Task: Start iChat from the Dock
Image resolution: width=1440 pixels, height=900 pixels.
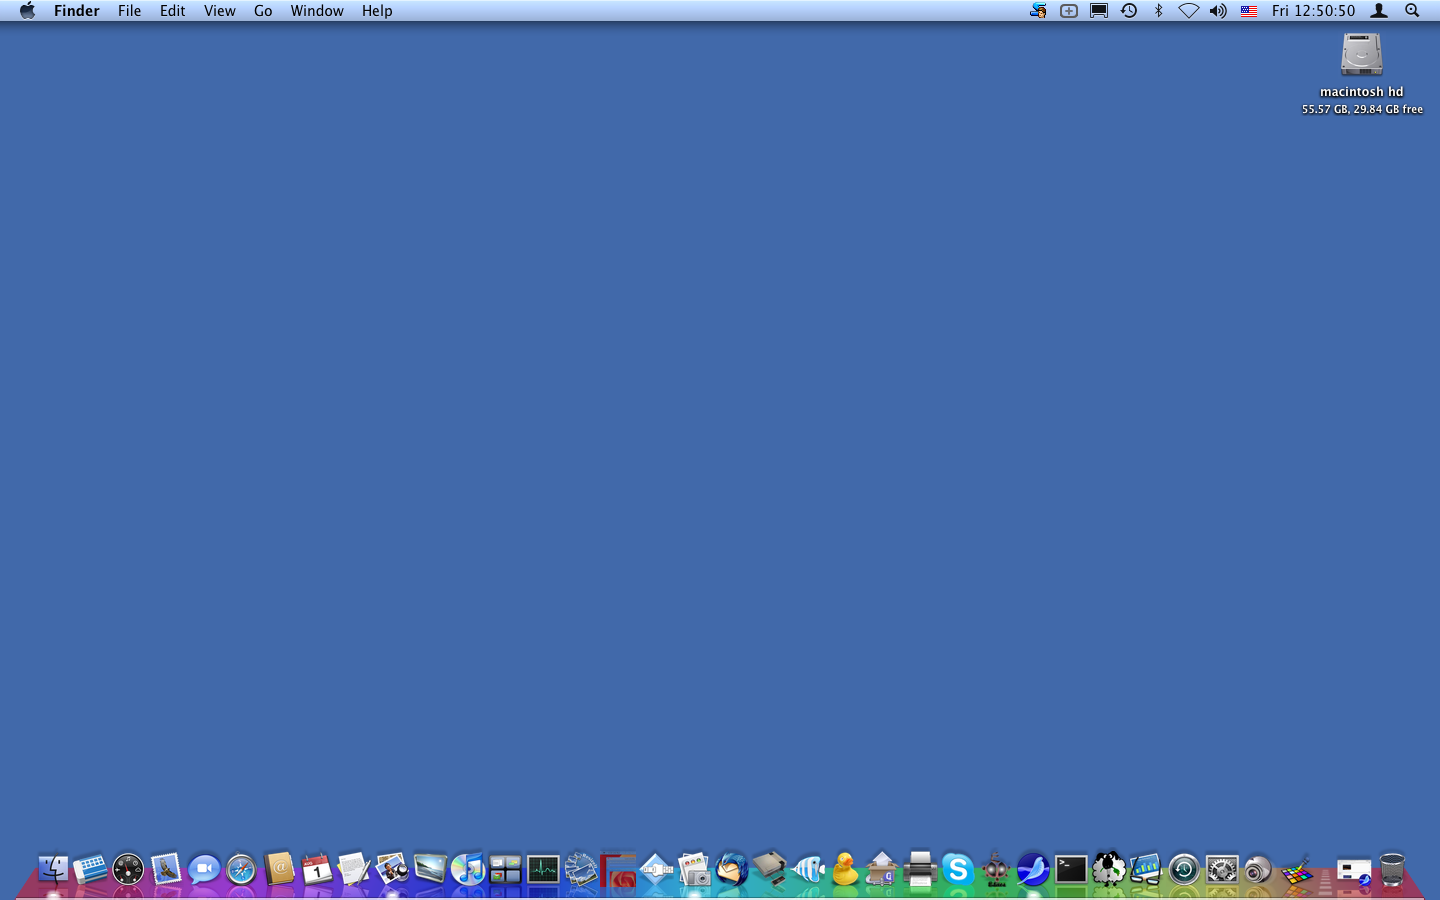Action: (x=203, y=871)
